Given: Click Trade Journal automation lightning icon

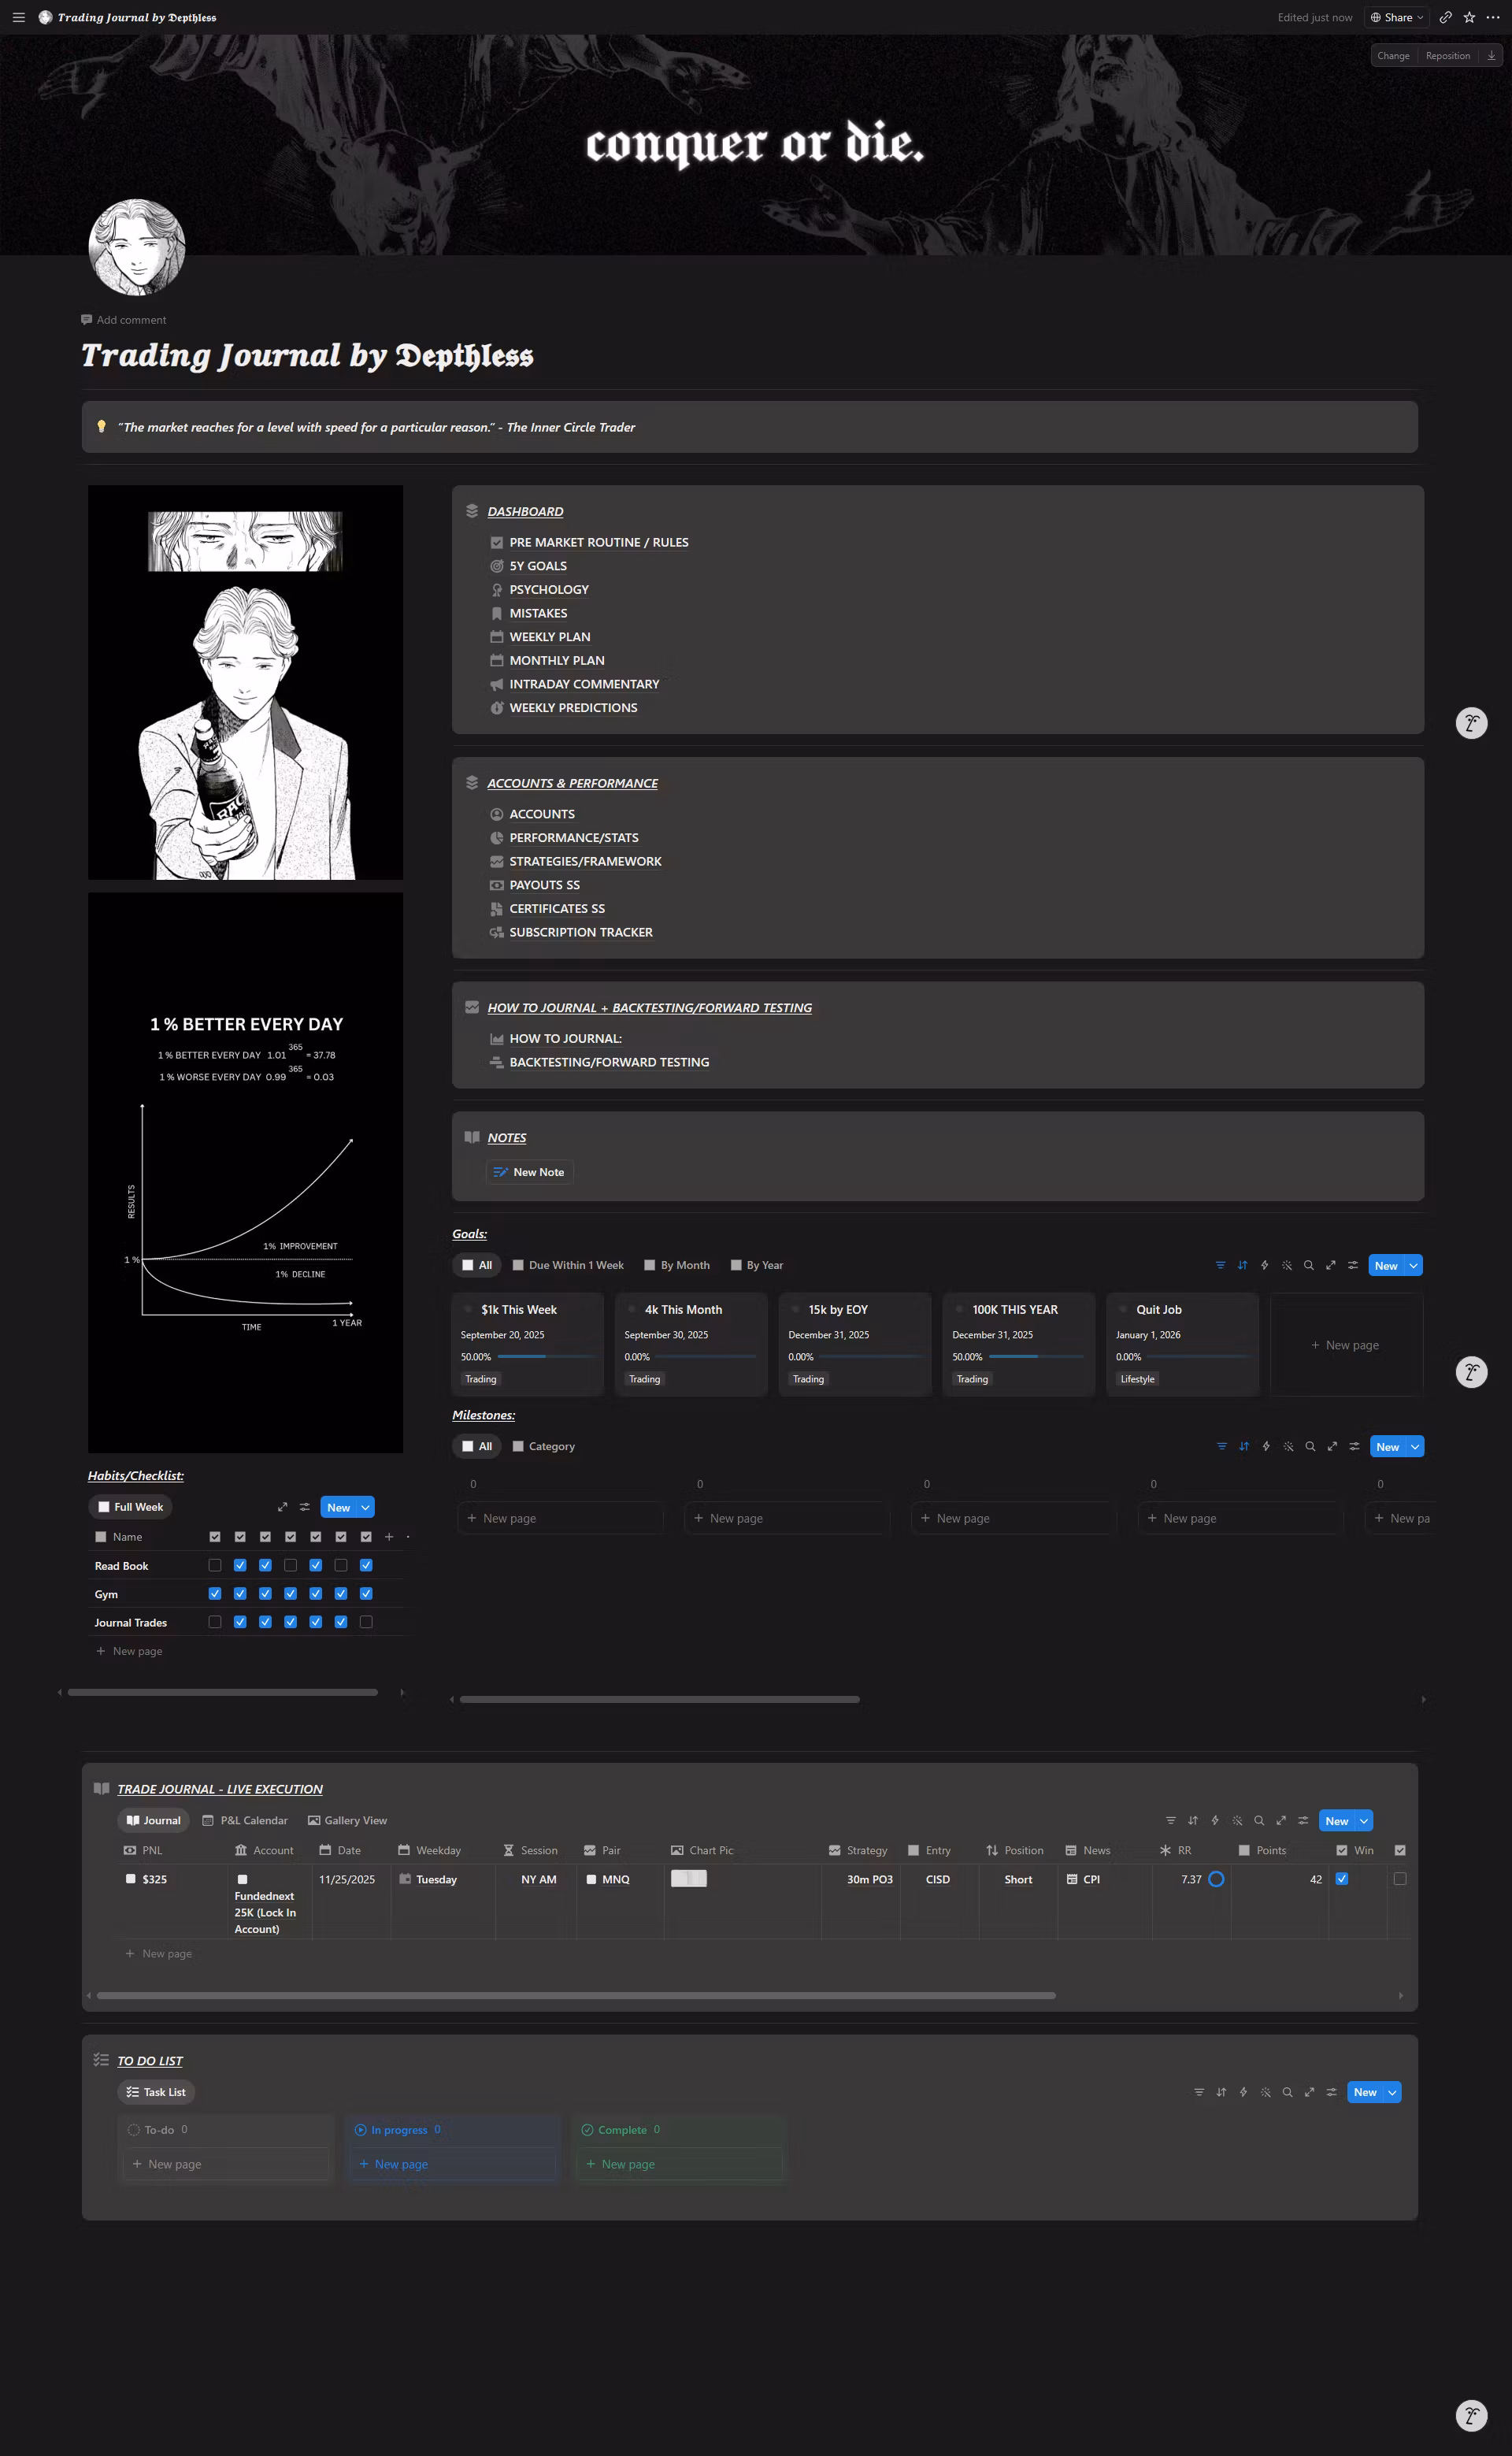Looking at the screenshot, I should click(x=1215, y=1820).
